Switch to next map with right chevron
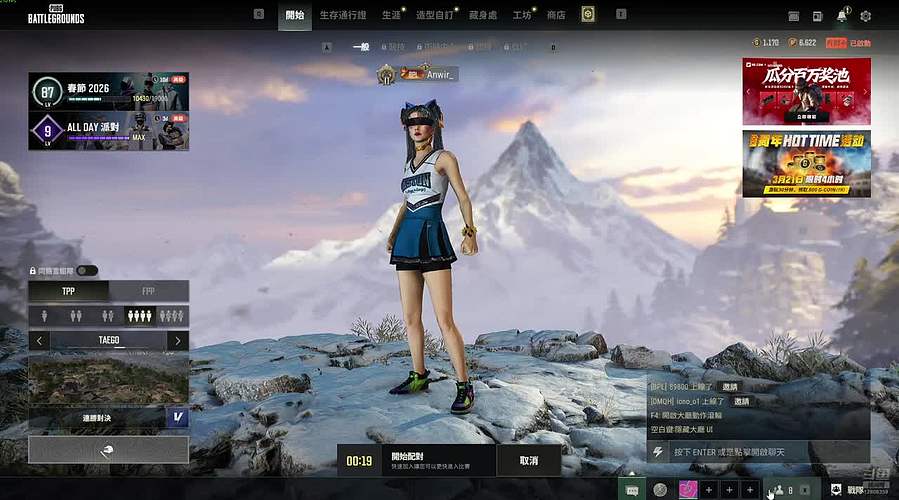 tap(178, 341)
